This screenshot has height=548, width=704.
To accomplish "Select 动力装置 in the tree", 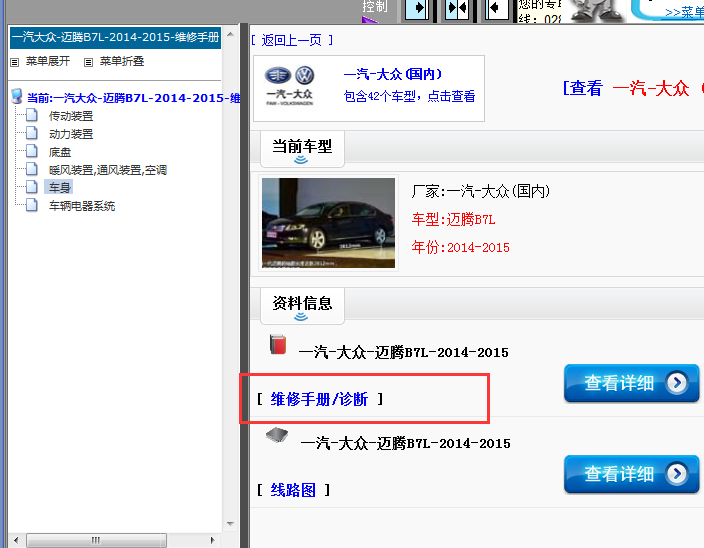I will coord(71,134).
